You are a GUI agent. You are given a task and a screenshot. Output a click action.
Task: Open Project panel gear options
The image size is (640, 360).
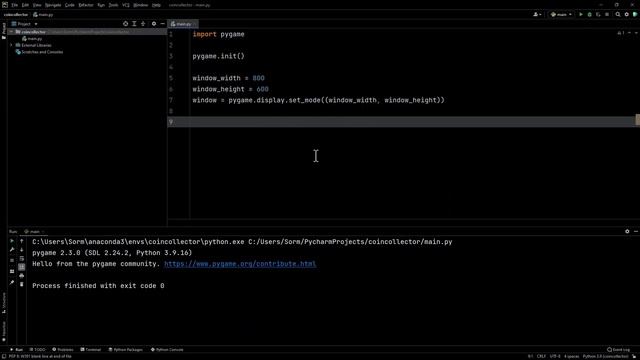click(x=154, y=24)
